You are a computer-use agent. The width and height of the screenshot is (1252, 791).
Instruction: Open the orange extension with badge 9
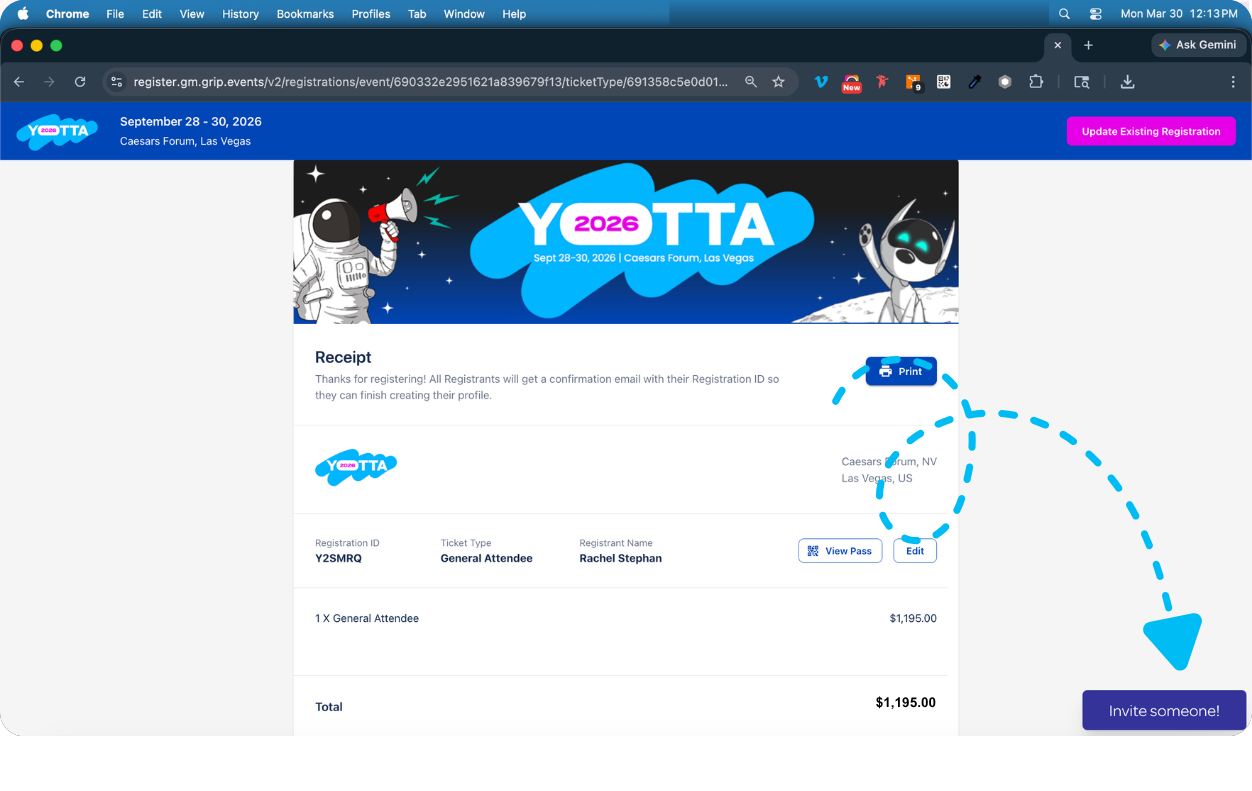913,82
